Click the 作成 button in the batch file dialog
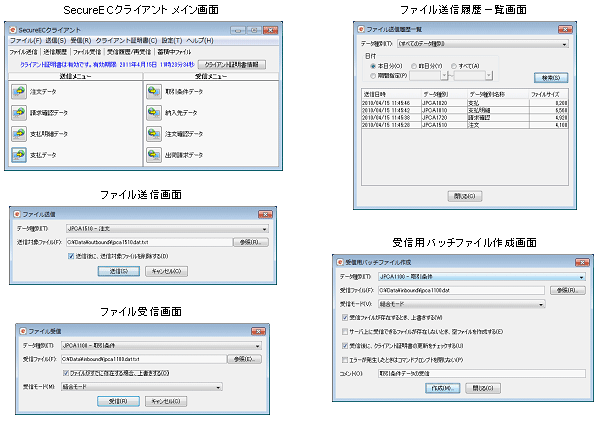This screenshot has height=421, width=599. (x=443, y=388)
